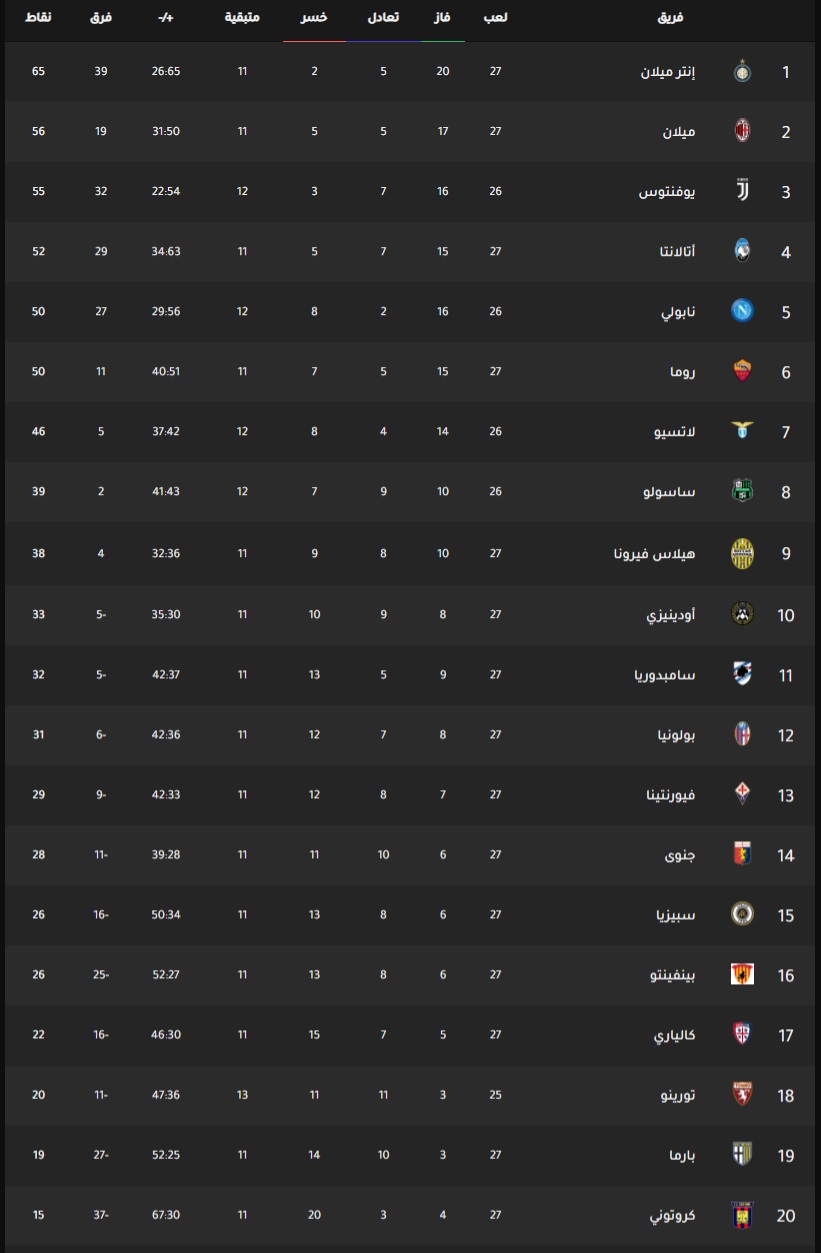The height and width of the screenshot is (1253, 821).
Task: Sort table by فاز wins header
Action: point(442,19)
